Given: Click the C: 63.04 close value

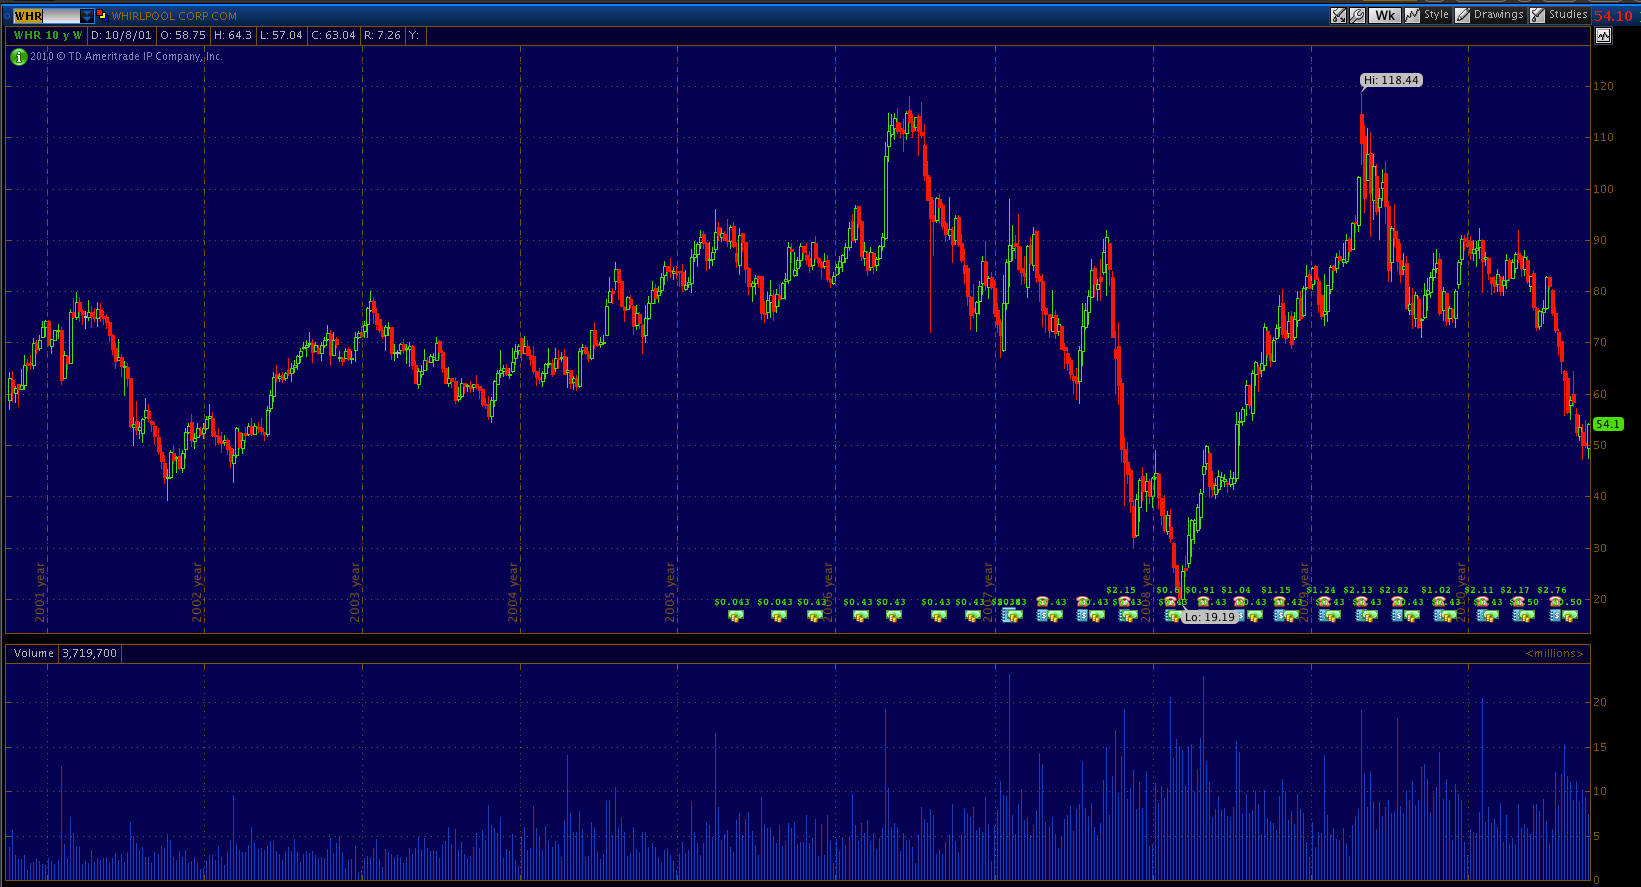Looking at the screenshot, I should [x=333, y=35].
